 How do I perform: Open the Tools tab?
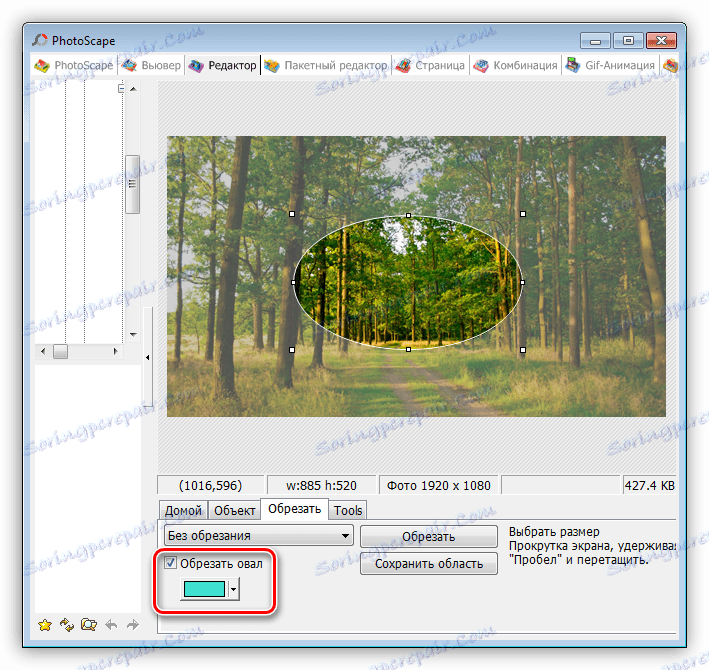coord(348,510)
